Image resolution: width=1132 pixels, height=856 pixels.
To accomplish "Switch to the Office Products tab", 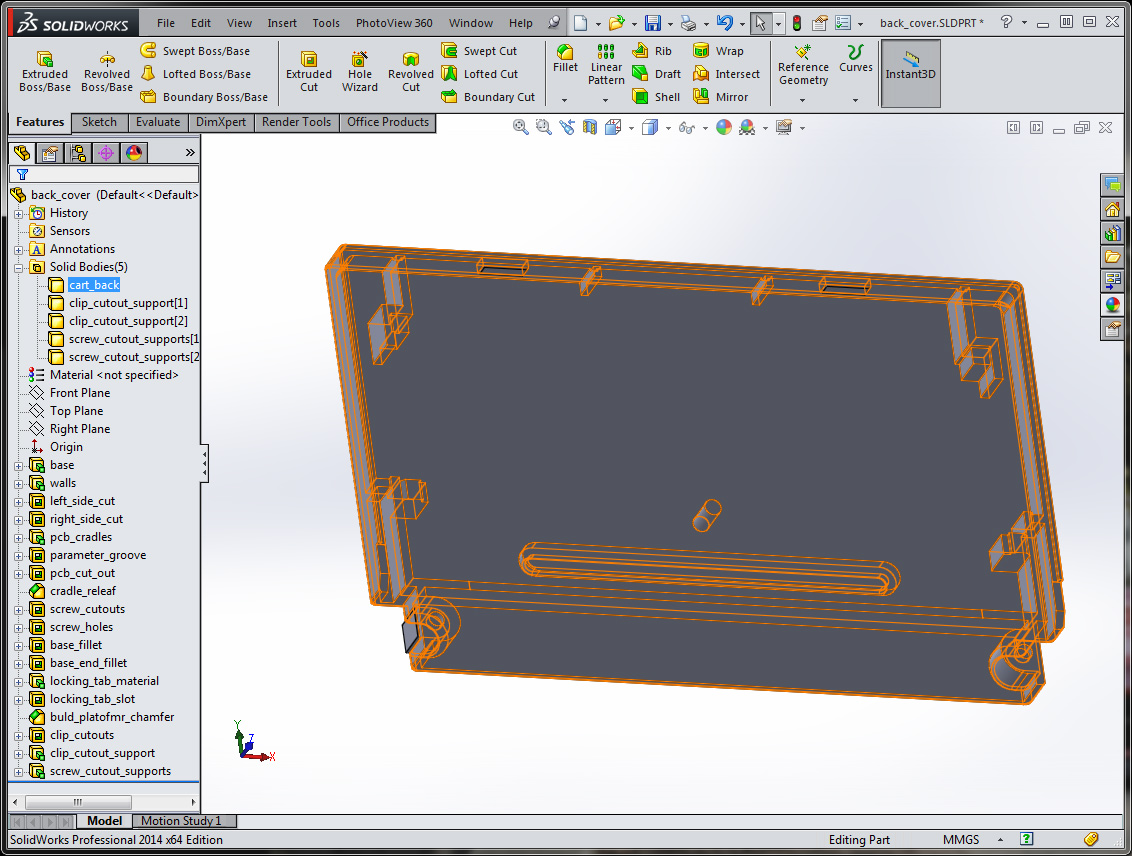I will click(x=388, y=122).
